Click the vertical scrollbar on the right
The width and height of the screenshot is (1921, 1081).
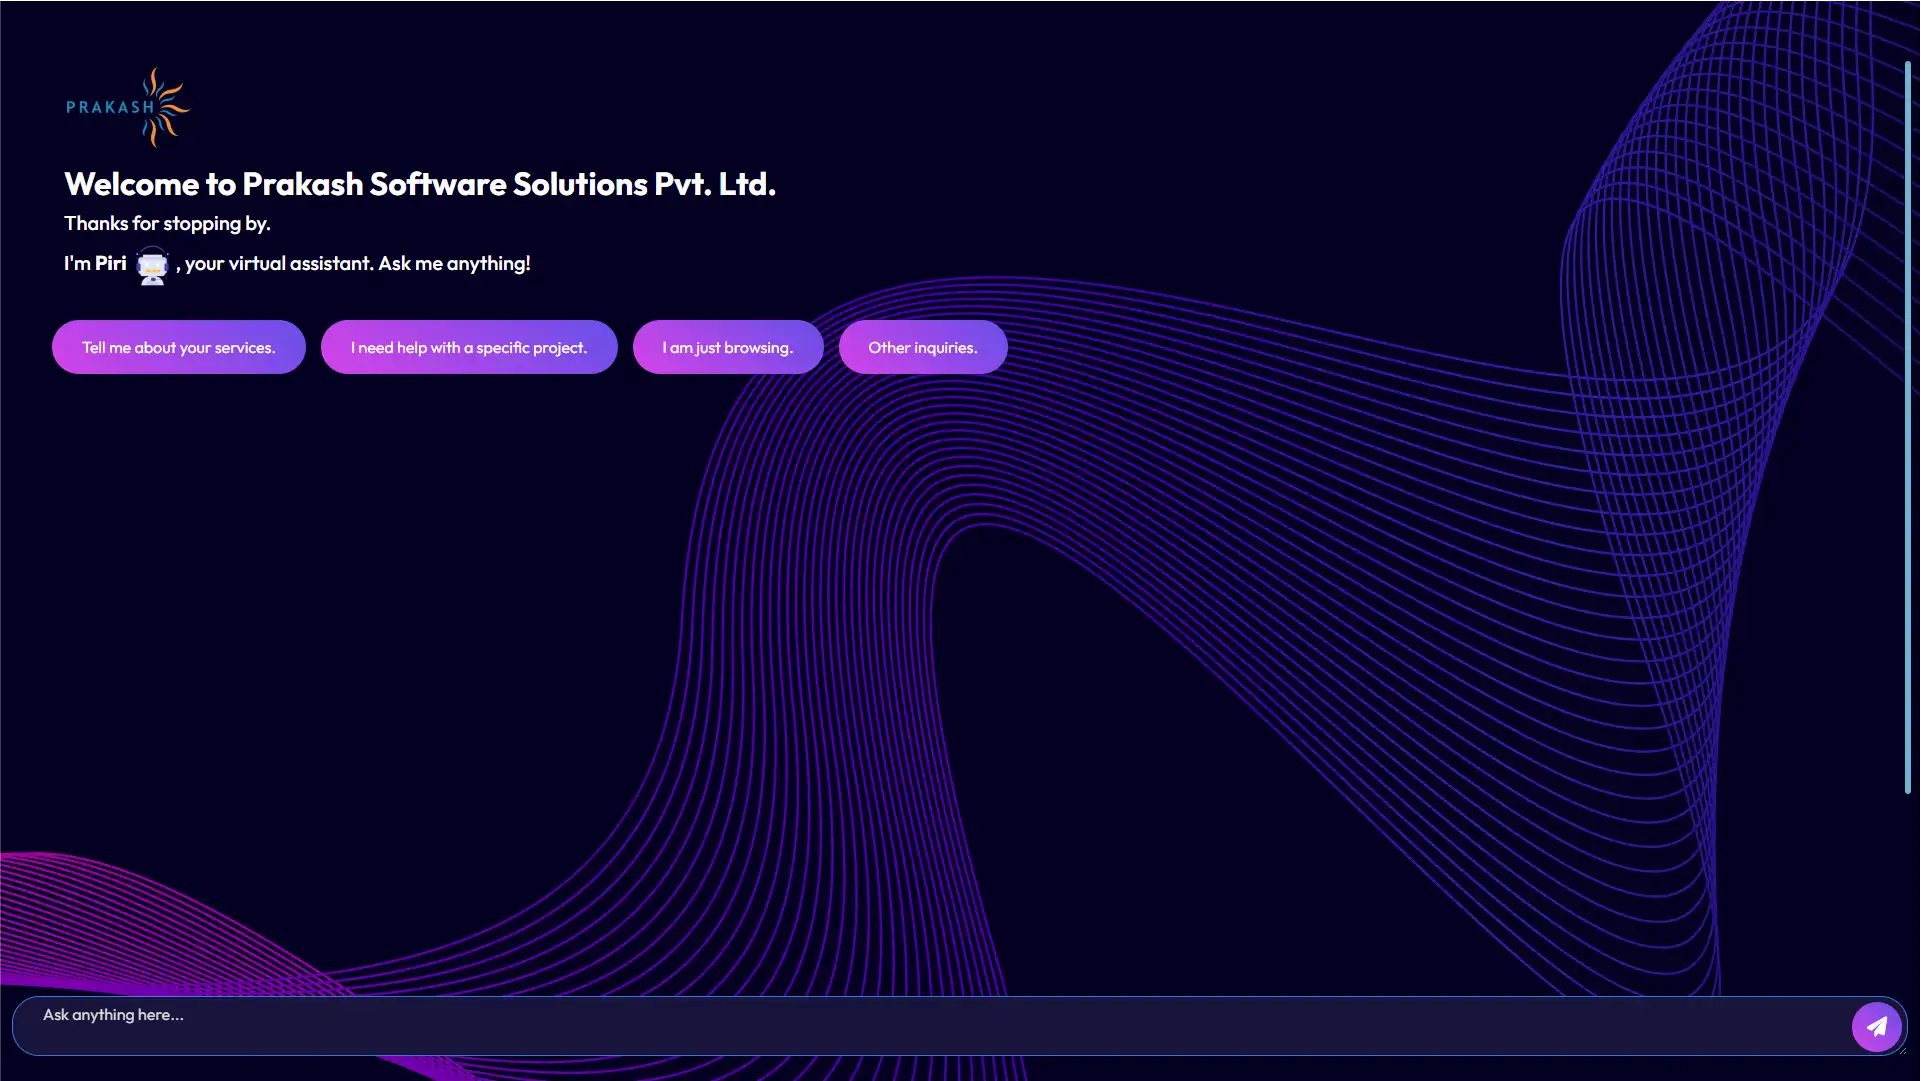1908,428
